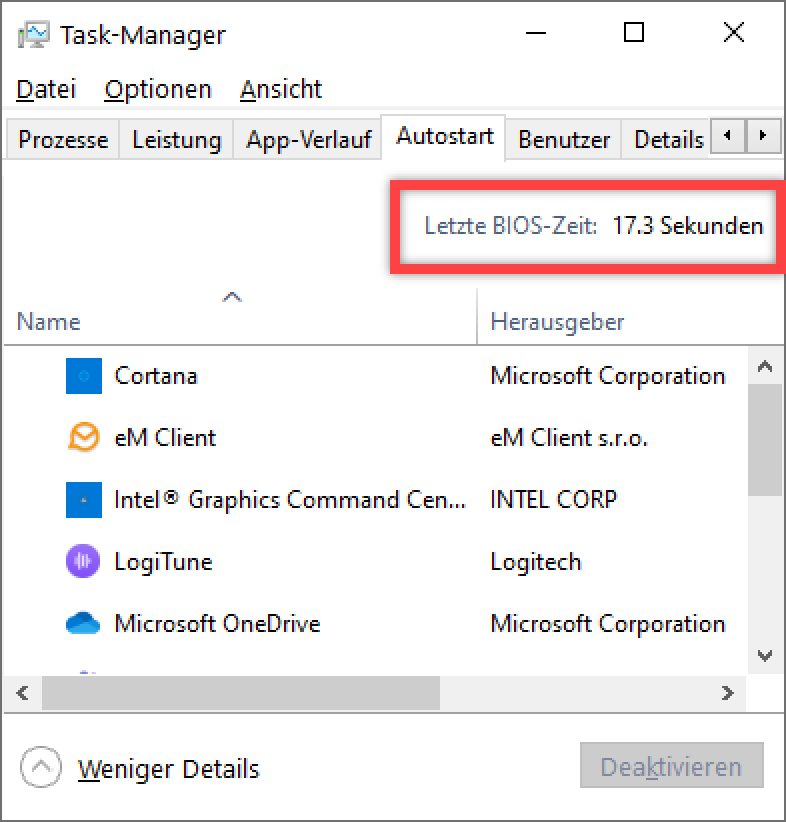The height and width of the screenshot is (822, 786).
Task: Open the Ansicht menu
Action: [281, 89]
